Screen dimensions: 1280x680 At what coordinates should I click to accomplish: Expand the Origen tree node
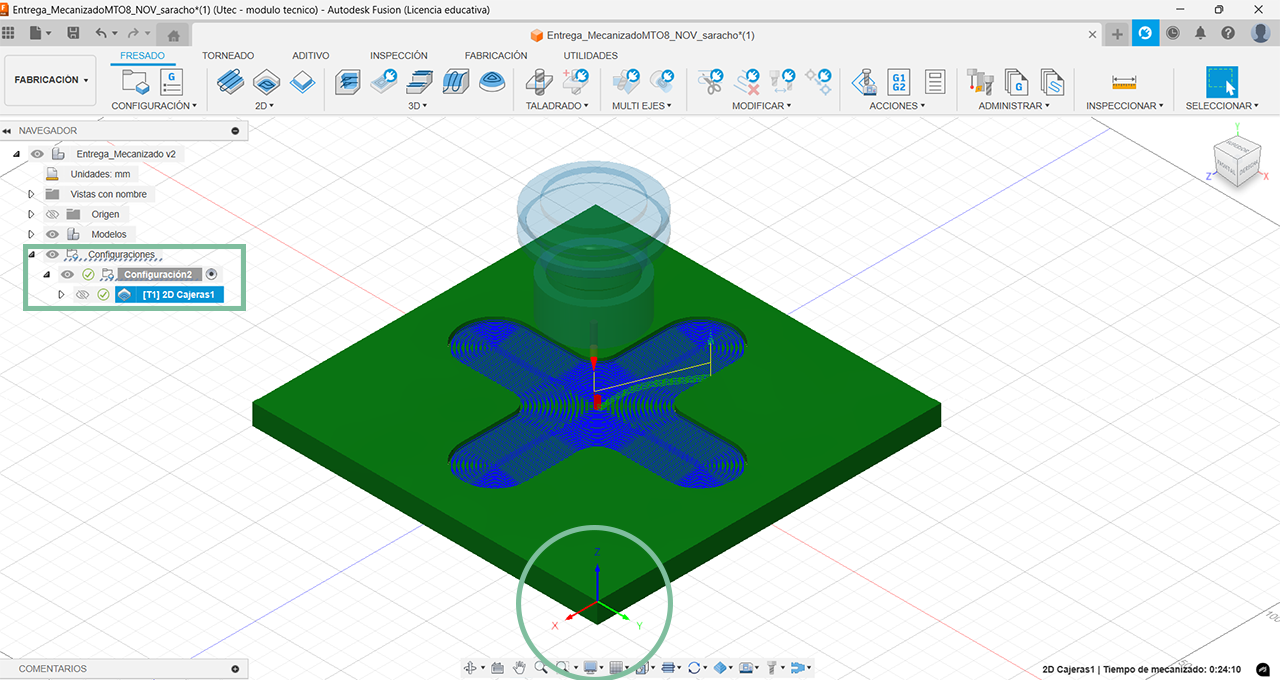(x=31, y=214)
